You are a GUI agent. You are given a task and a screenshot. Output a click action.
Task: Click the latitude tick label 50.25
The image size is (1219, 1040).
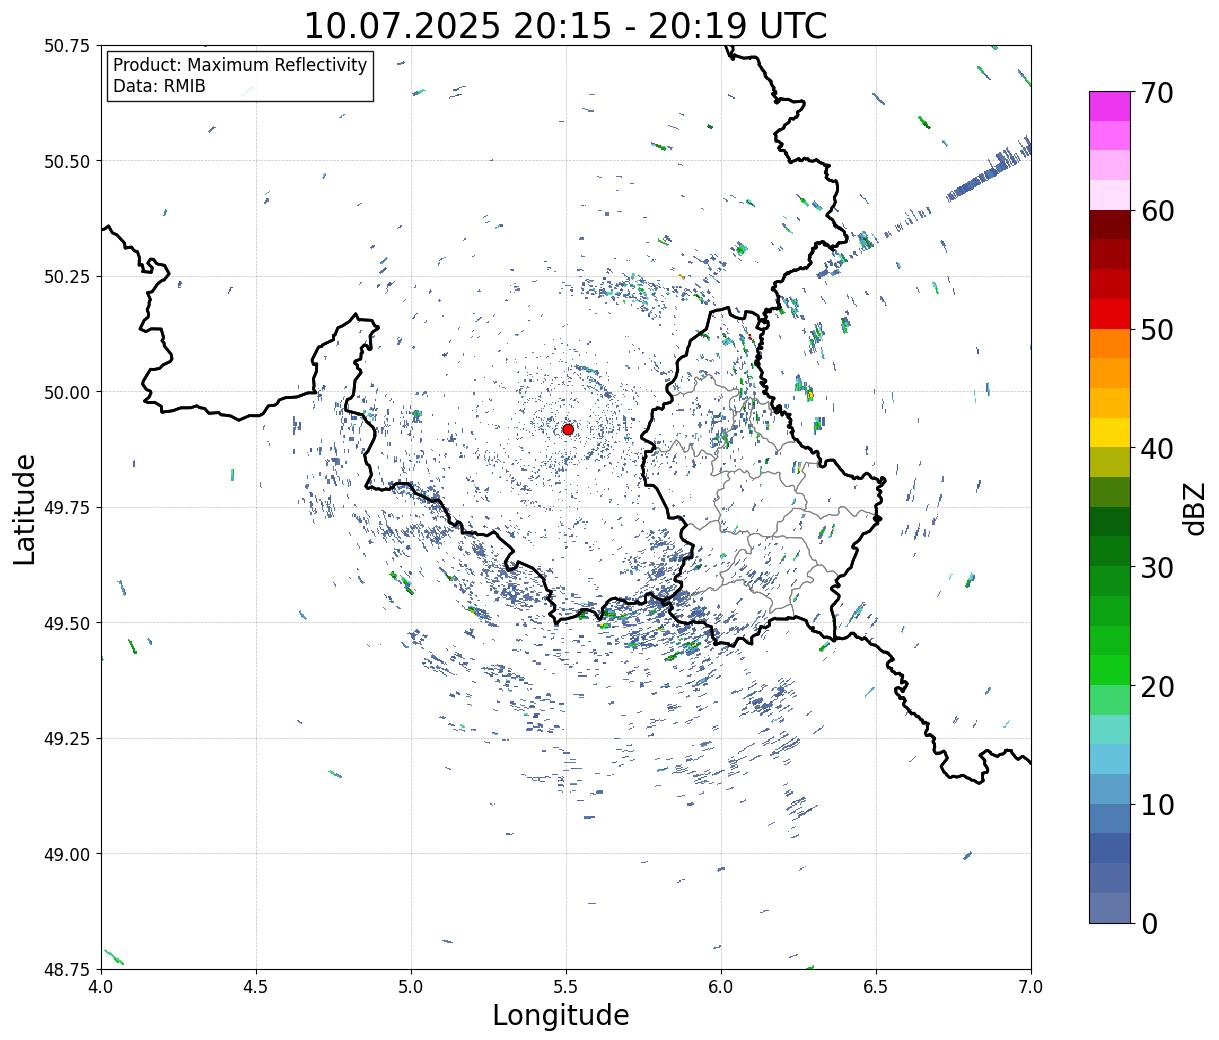67,277
